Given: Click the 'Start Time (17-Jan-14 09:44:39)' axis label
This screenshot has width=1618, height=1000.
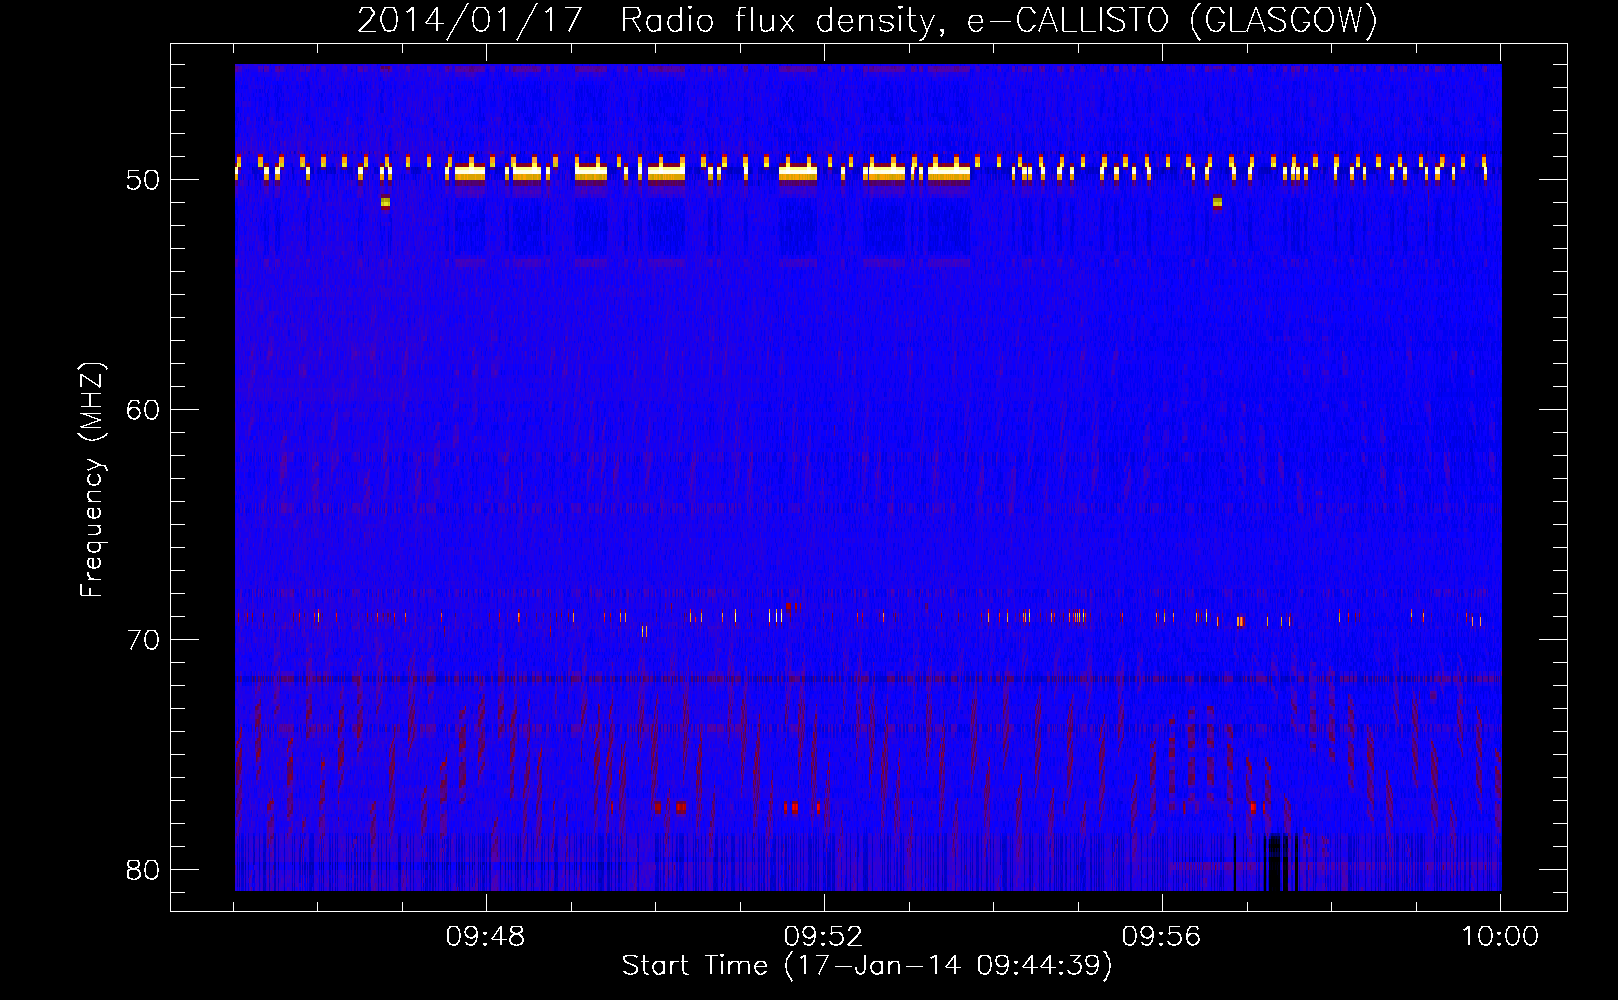Looking at the screenshot, I should [x=867, y=966].
